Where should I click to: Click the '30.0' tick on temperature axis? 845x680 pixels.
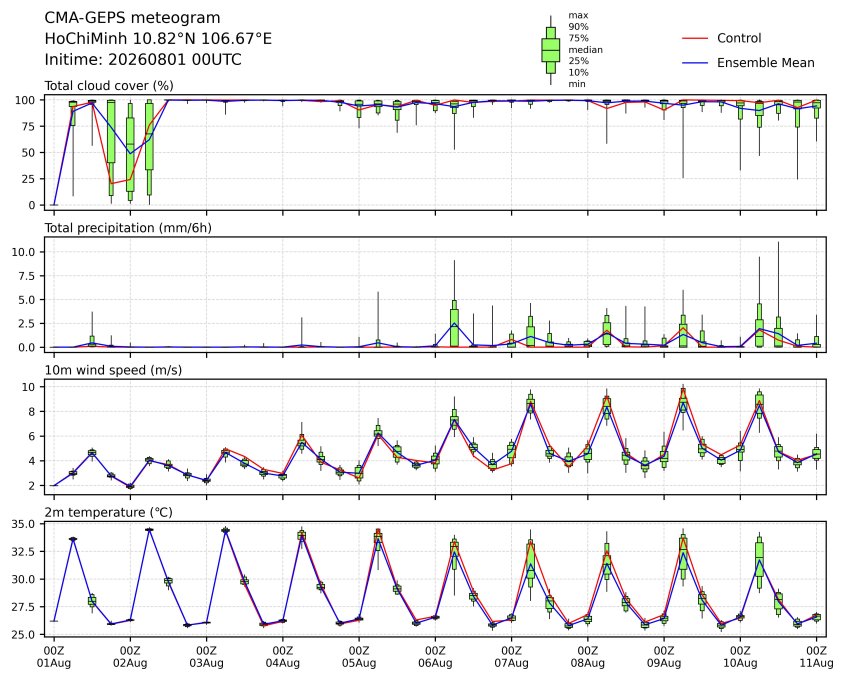click(x=23, y=580)
